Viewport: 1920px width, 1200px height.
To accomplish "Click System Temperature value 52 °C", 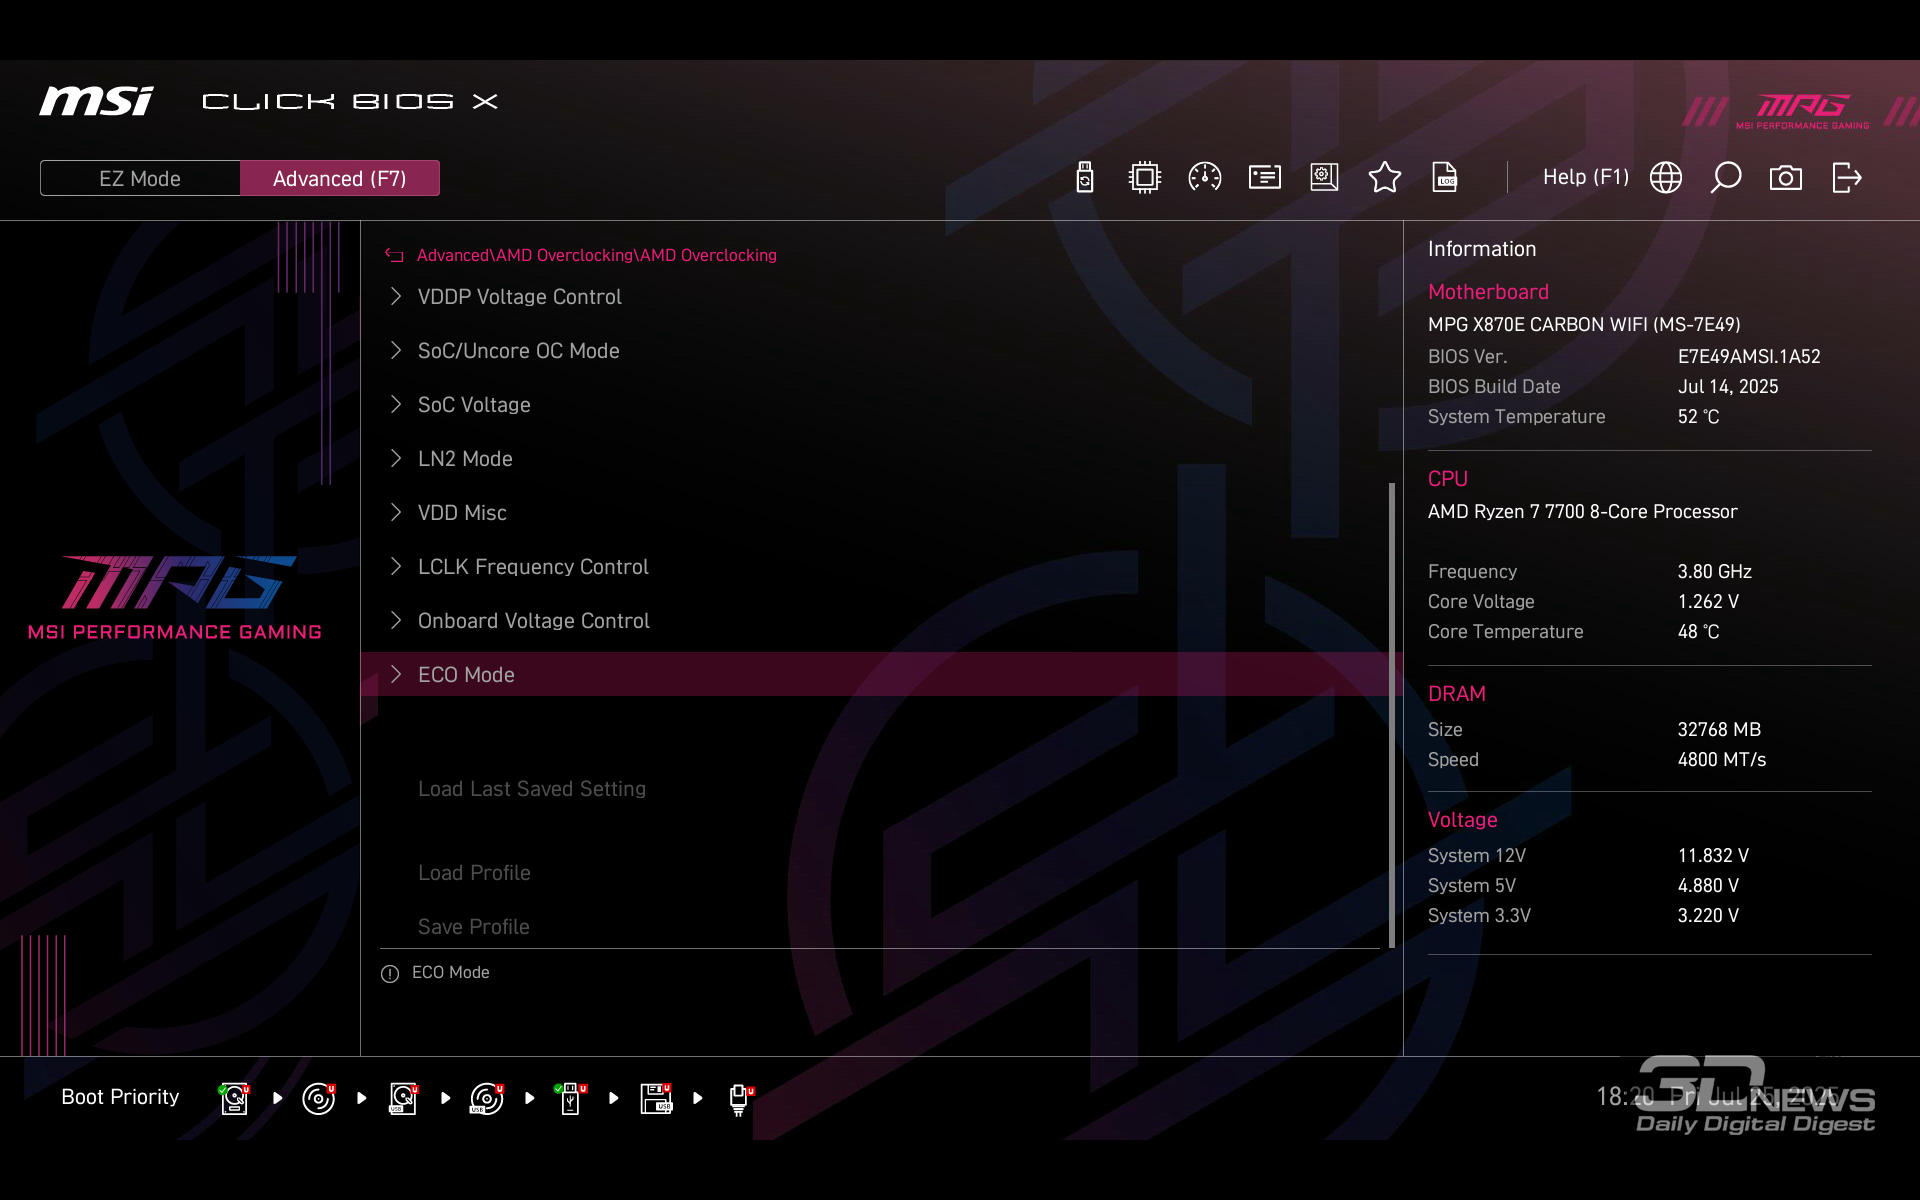I will 1698,417.
